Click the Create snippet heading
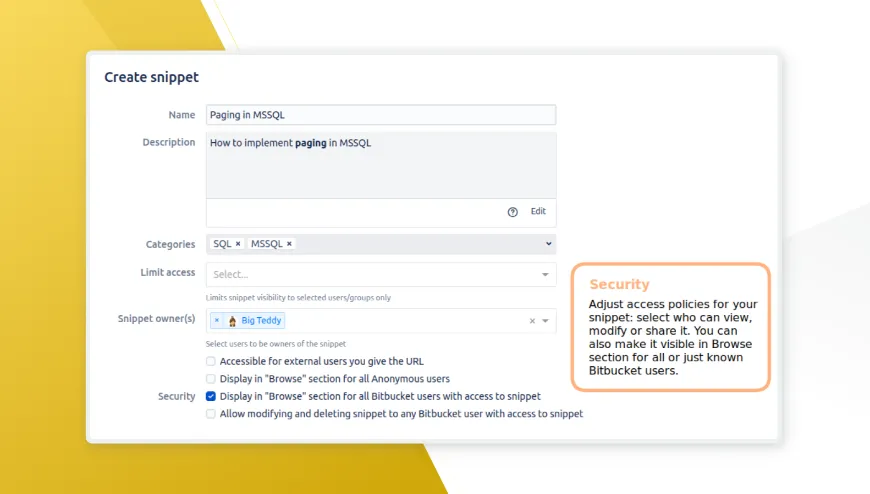Viewport: 870px width, 494px height. pos(151,77)
